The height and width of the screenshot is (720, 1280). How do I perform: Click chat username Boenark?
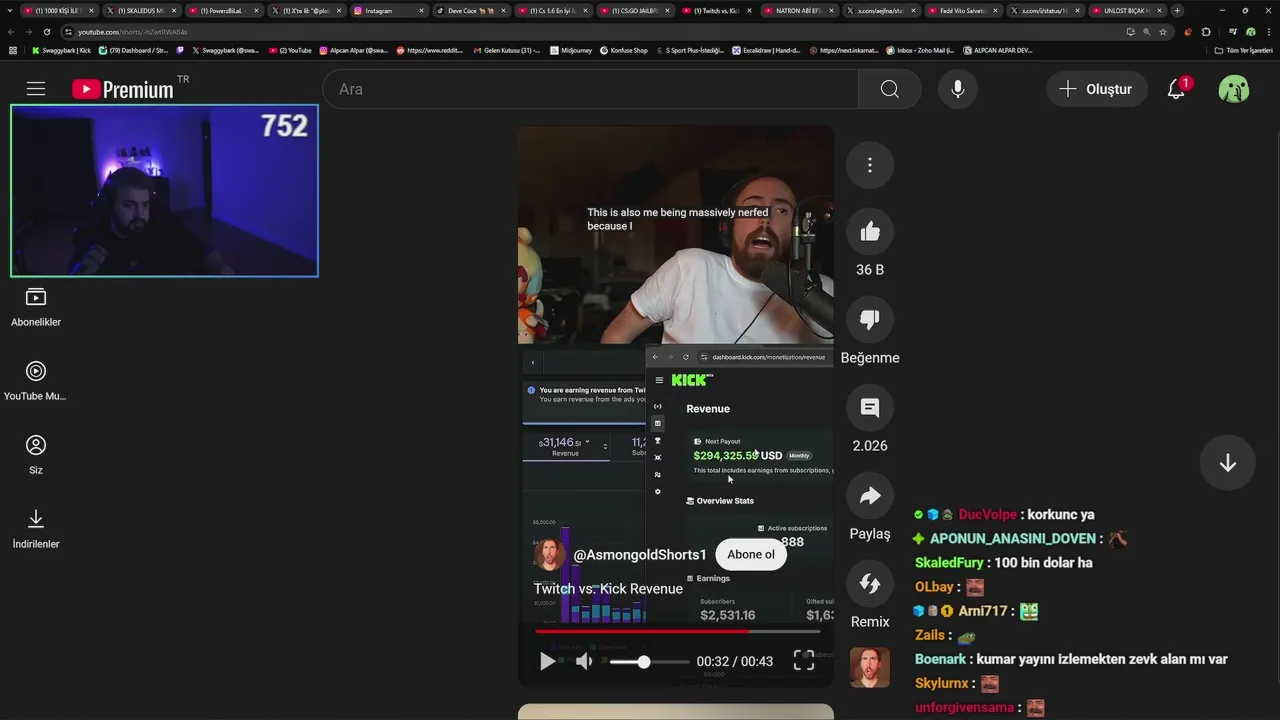[940, 659]
